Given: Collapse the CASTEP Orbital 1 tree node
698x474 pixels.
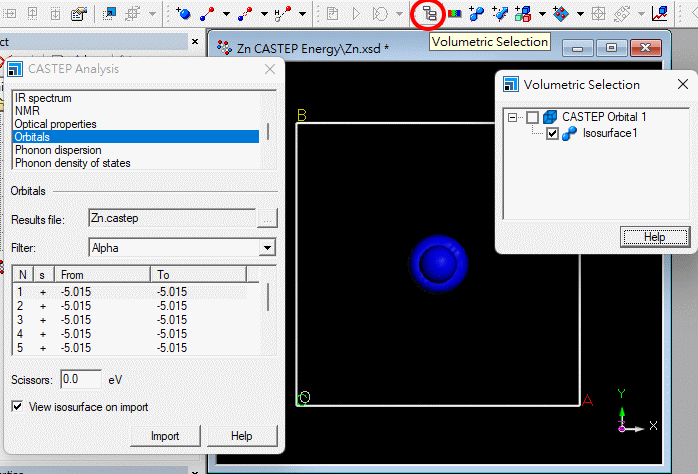Looking at the screenshot, I should pos(512,117).
